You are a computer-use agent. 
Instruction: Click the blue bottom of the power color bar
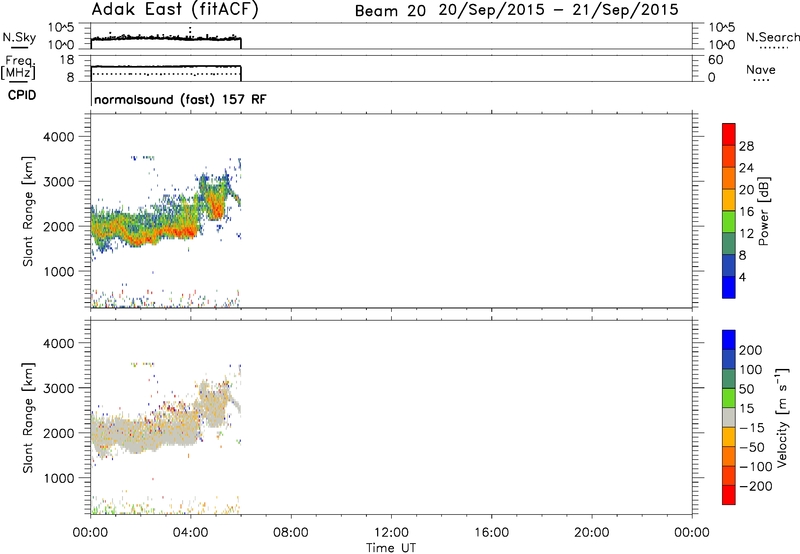point(729,287)
